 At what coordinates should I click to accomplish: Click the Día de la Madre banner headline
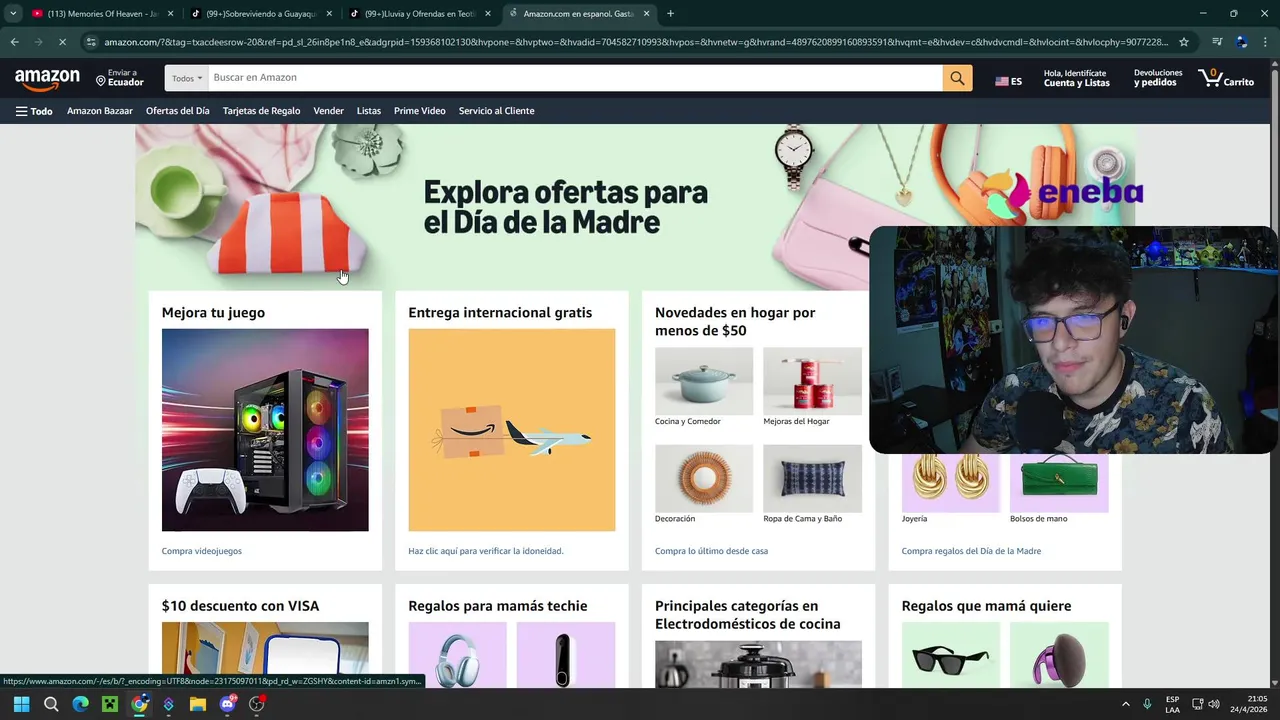pos(565,206)
